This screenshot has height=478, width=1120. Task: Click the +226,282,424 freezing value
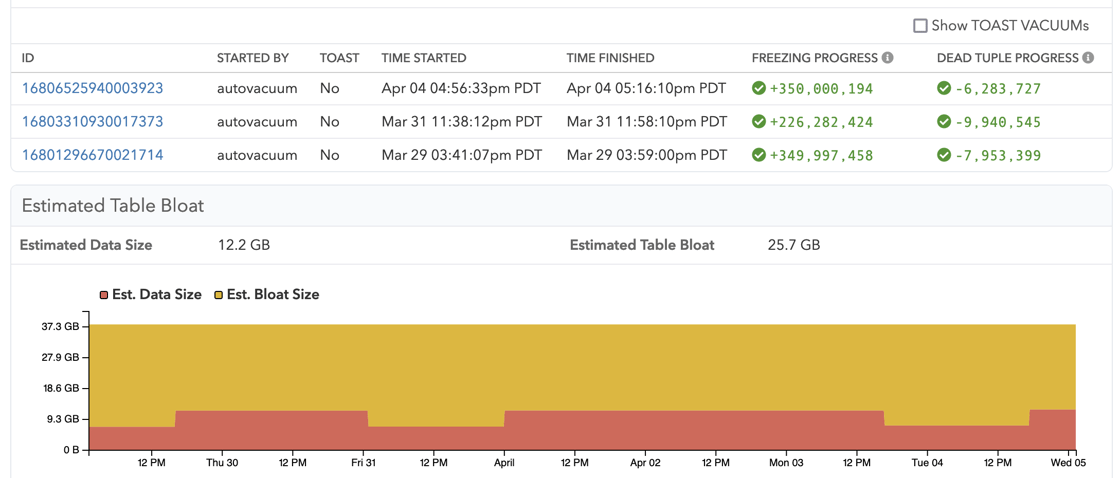821,122
